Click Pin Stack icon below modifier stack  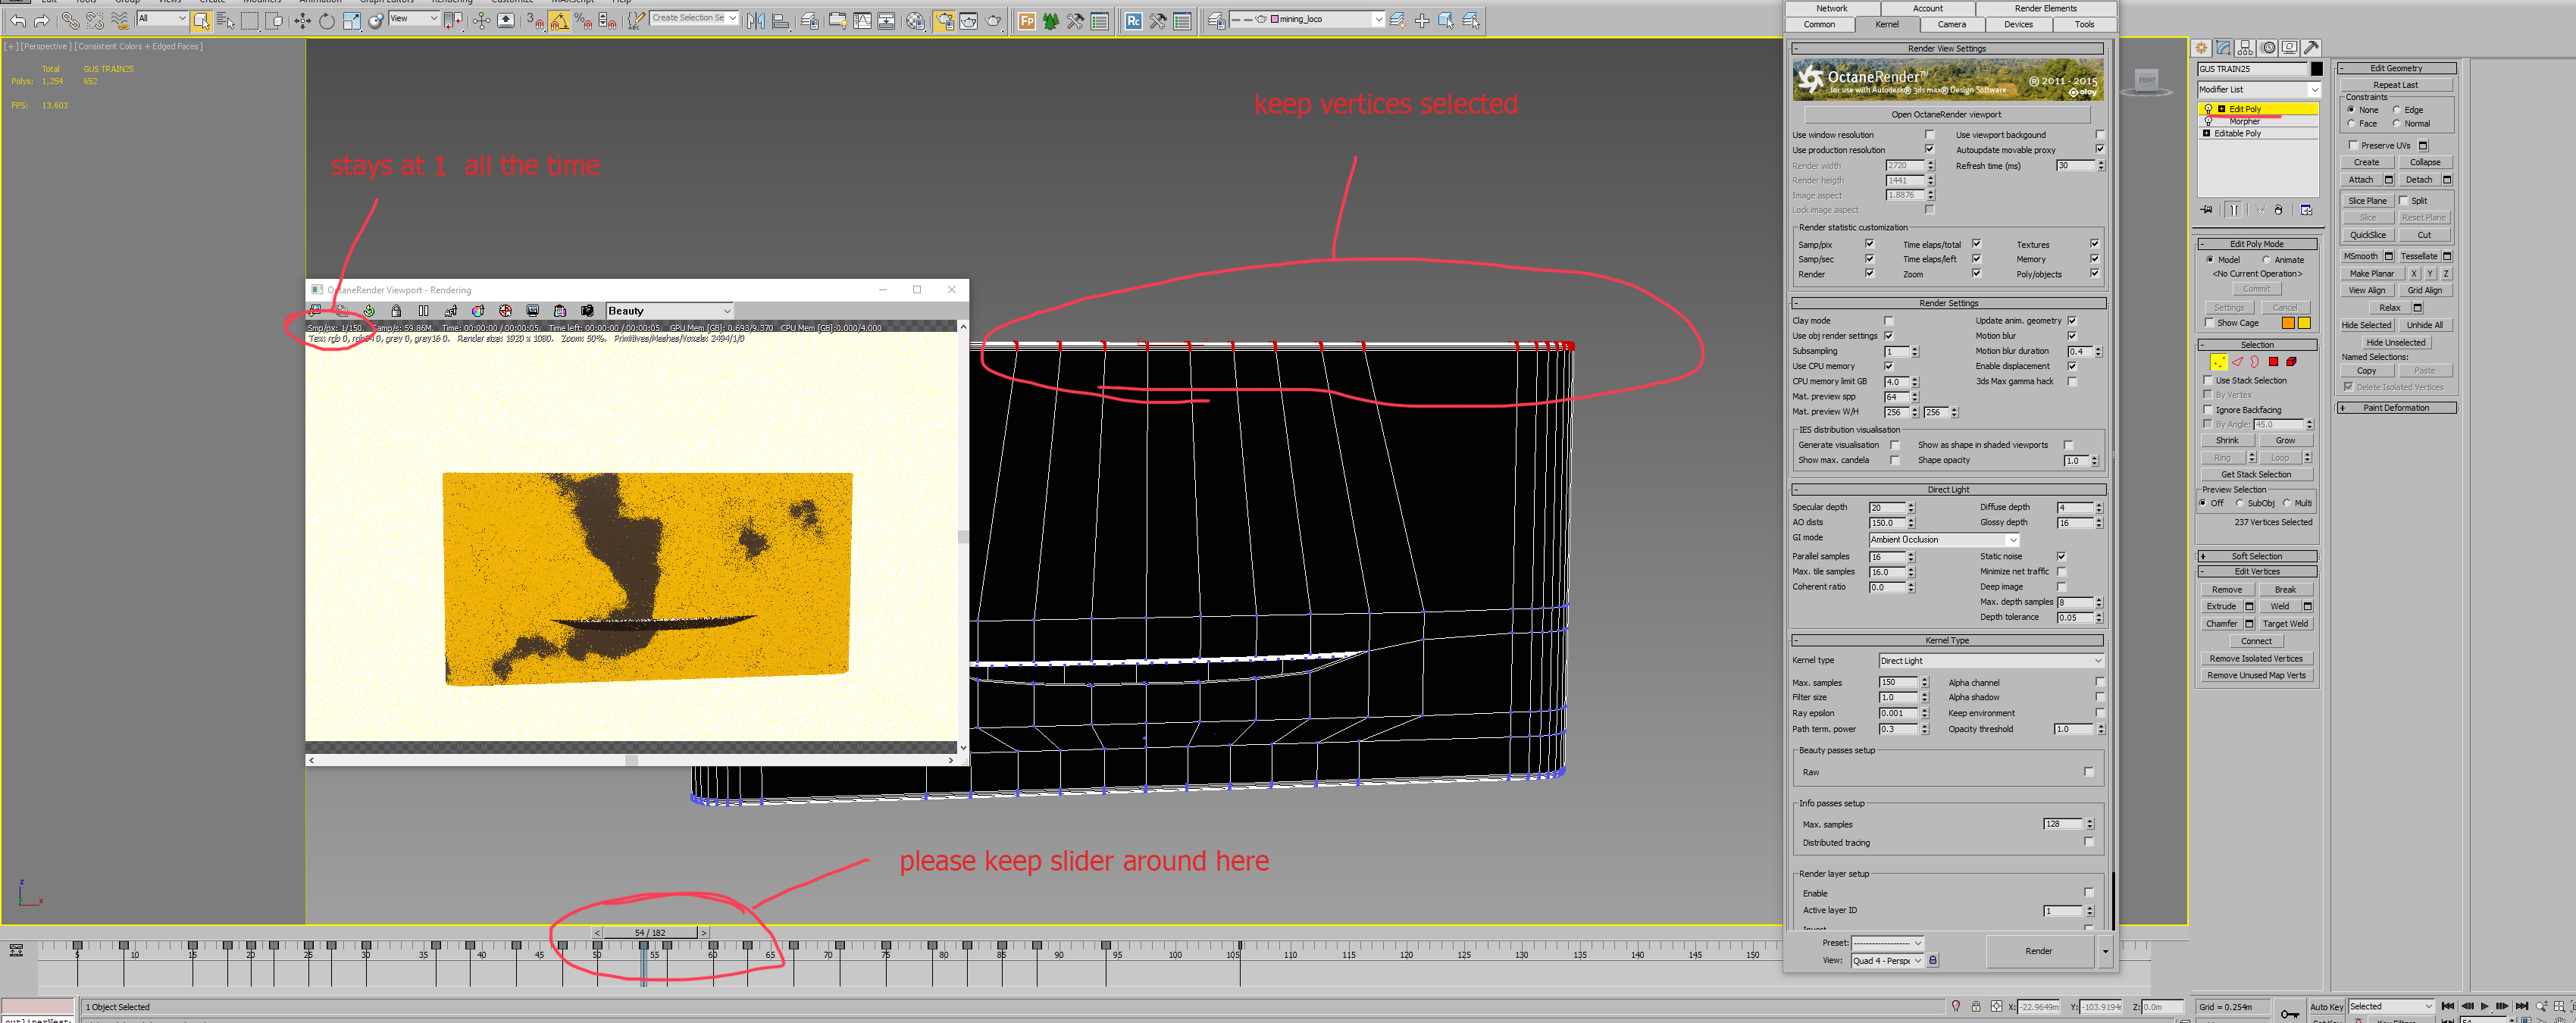(x=2206, y=210)
